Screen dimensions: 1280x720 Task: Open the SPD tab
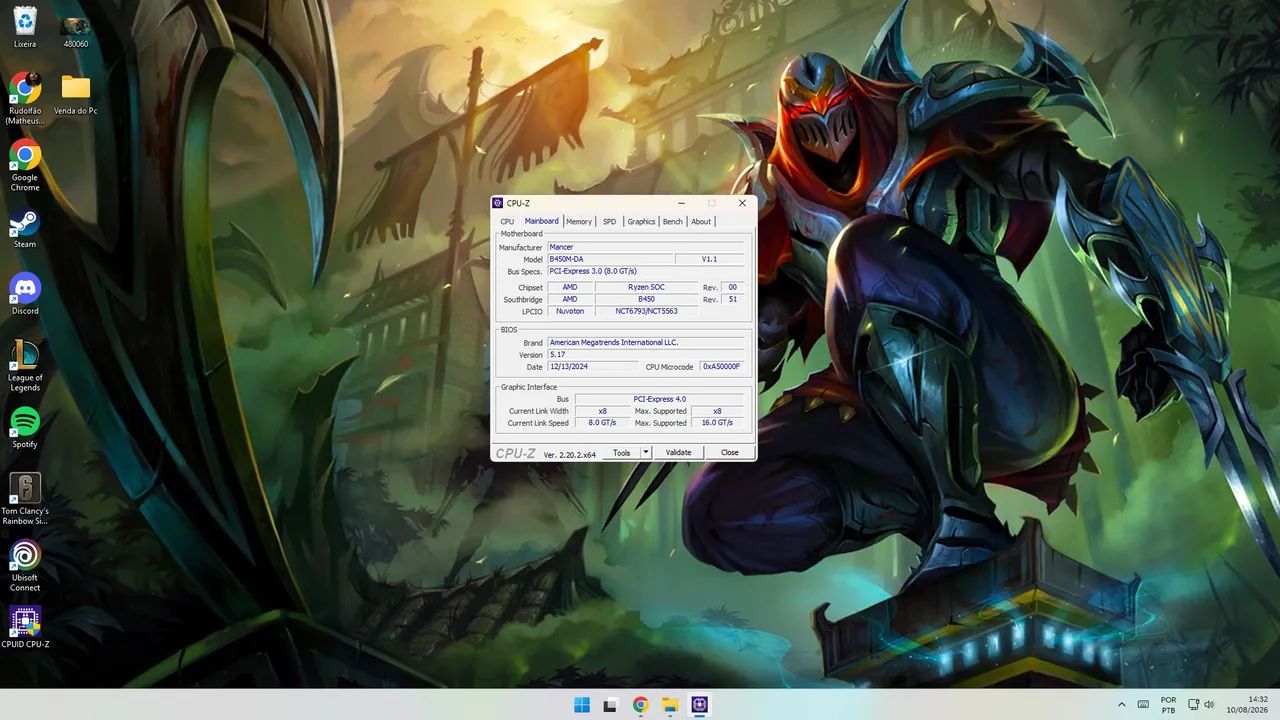[x=609, y=221]
